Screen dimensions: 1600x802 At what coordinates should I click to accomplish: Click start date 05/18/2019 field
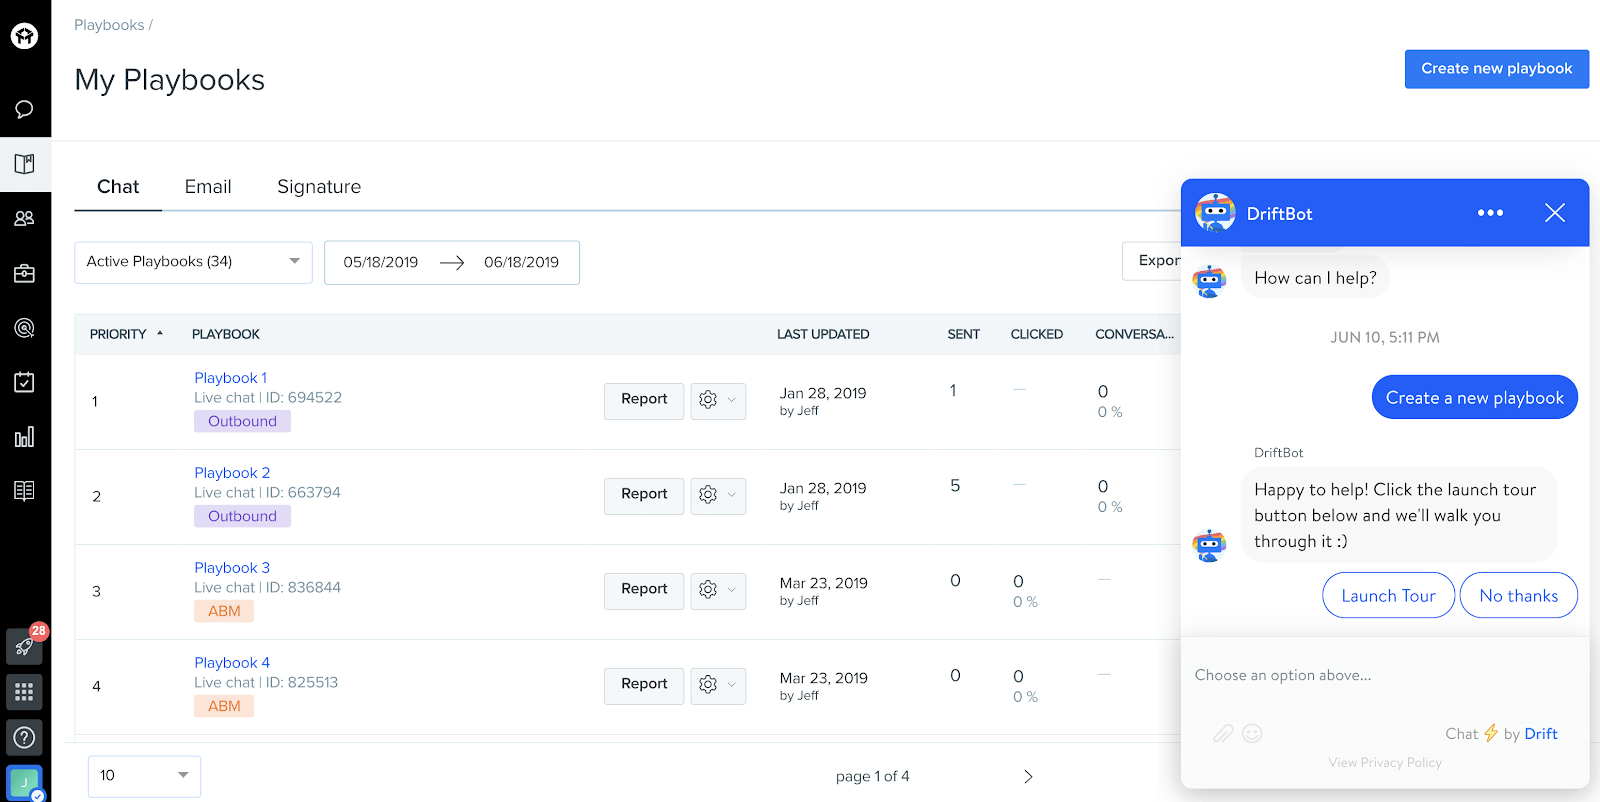[x=381, y=262]
